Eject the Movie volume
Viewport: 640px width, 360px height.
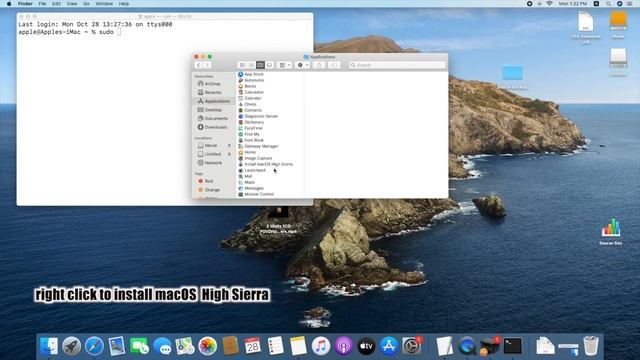pos(229,145)
